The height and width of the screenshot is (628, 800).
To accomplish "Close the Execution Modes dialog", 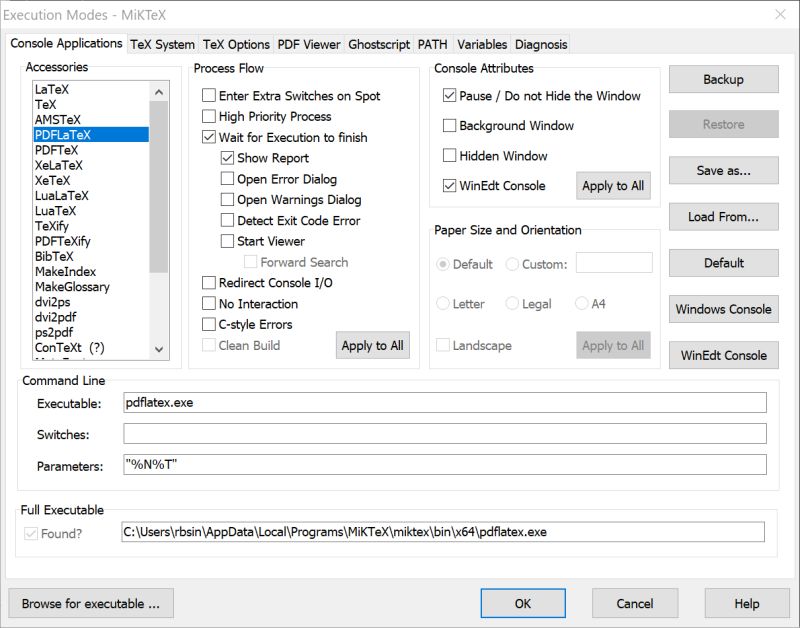I will 780,14.
